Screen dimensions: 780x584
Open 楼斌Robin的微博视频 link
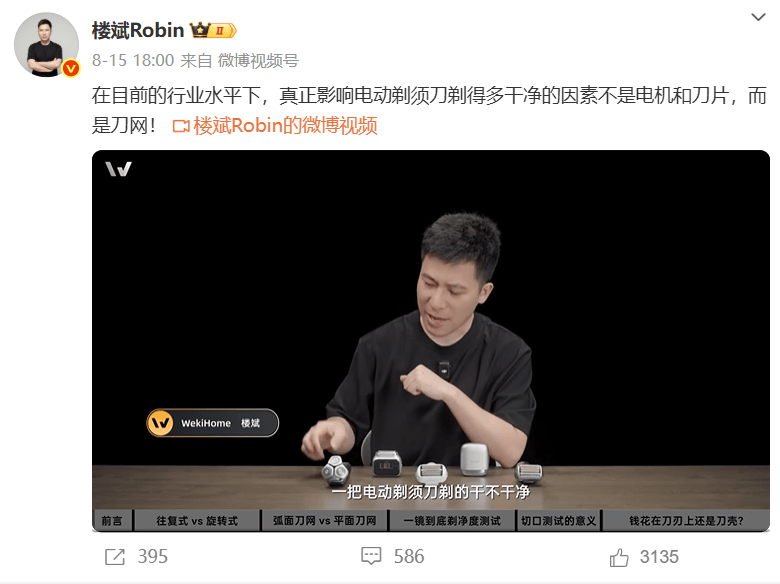(x=285, y=125)
